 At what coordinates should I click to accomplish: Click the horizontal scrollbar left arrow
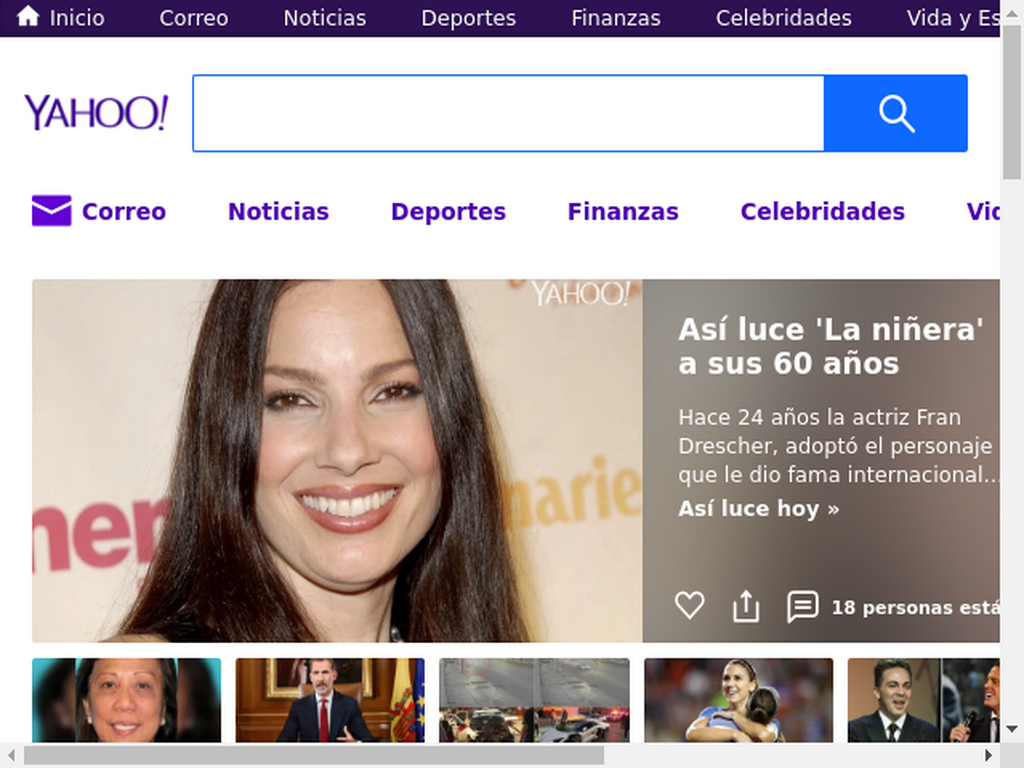[x=11, y=756]
